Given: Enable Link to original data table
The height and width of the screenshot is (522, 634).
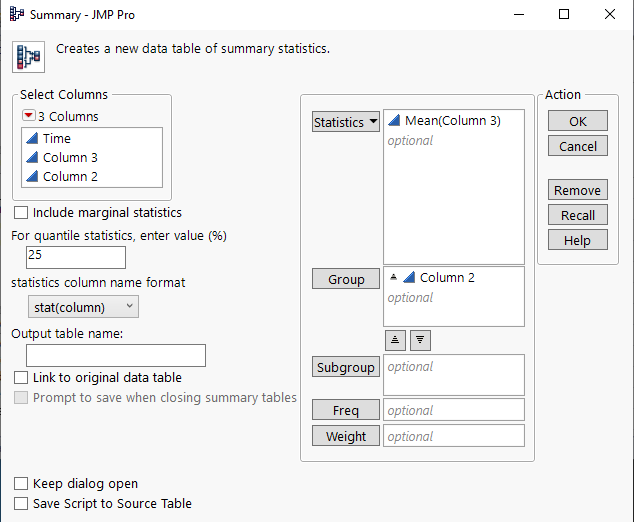Looking at the screenshot, I should coord(21,378).
